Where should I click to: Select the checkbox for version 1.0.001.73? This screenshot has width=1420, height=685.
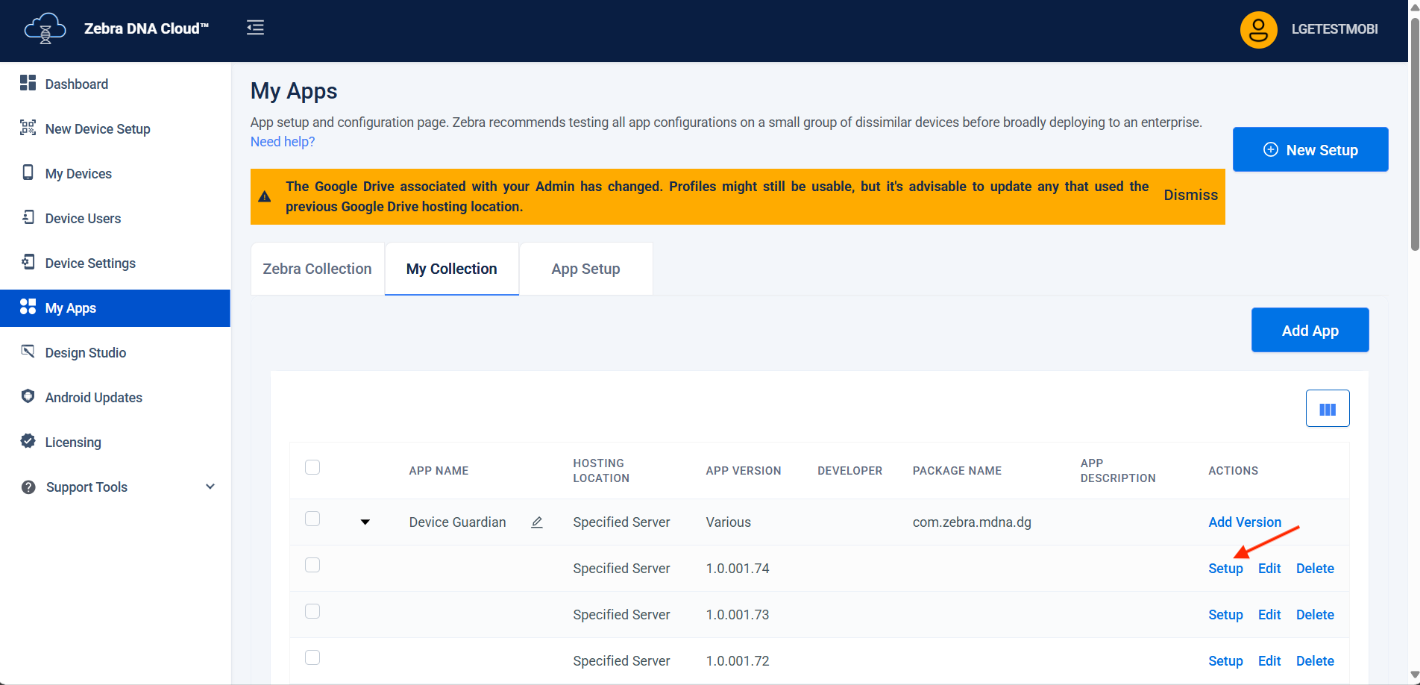tap(312, 611)
